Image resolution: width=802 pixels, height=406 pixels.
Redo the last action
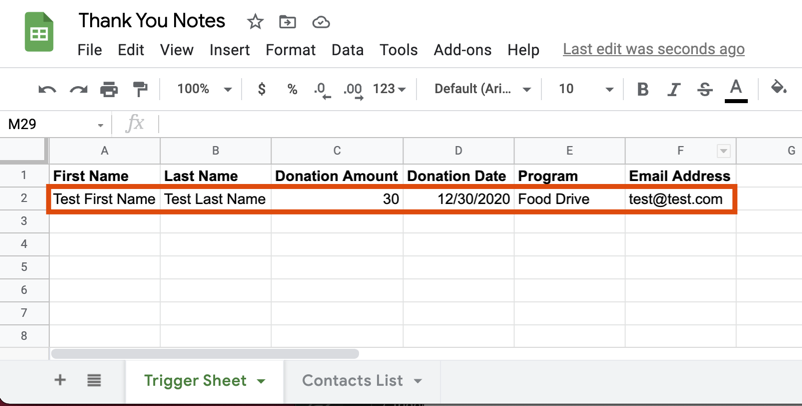coord(78,89)
